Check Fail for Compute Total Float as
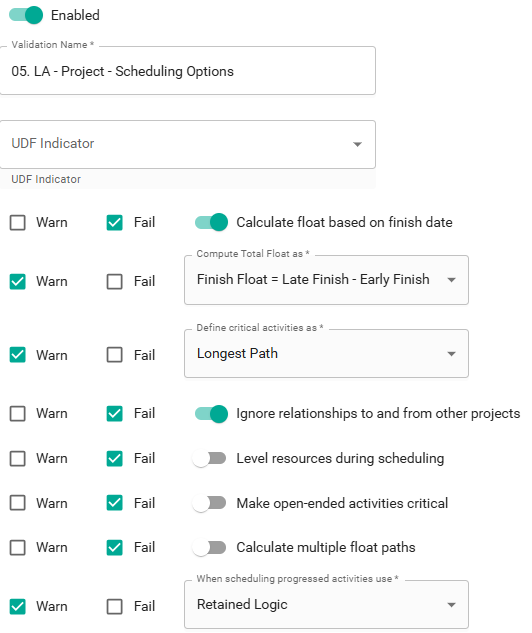Viewport: 532px width, 633px height. (115, 281)
